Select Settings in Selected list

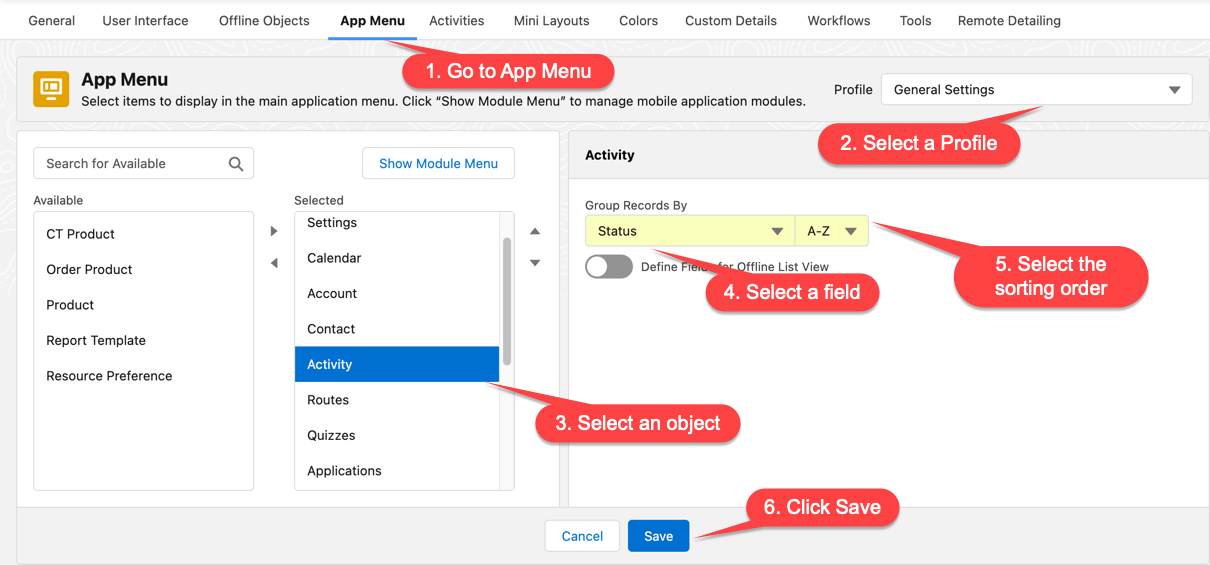click(x=397, y=223)
